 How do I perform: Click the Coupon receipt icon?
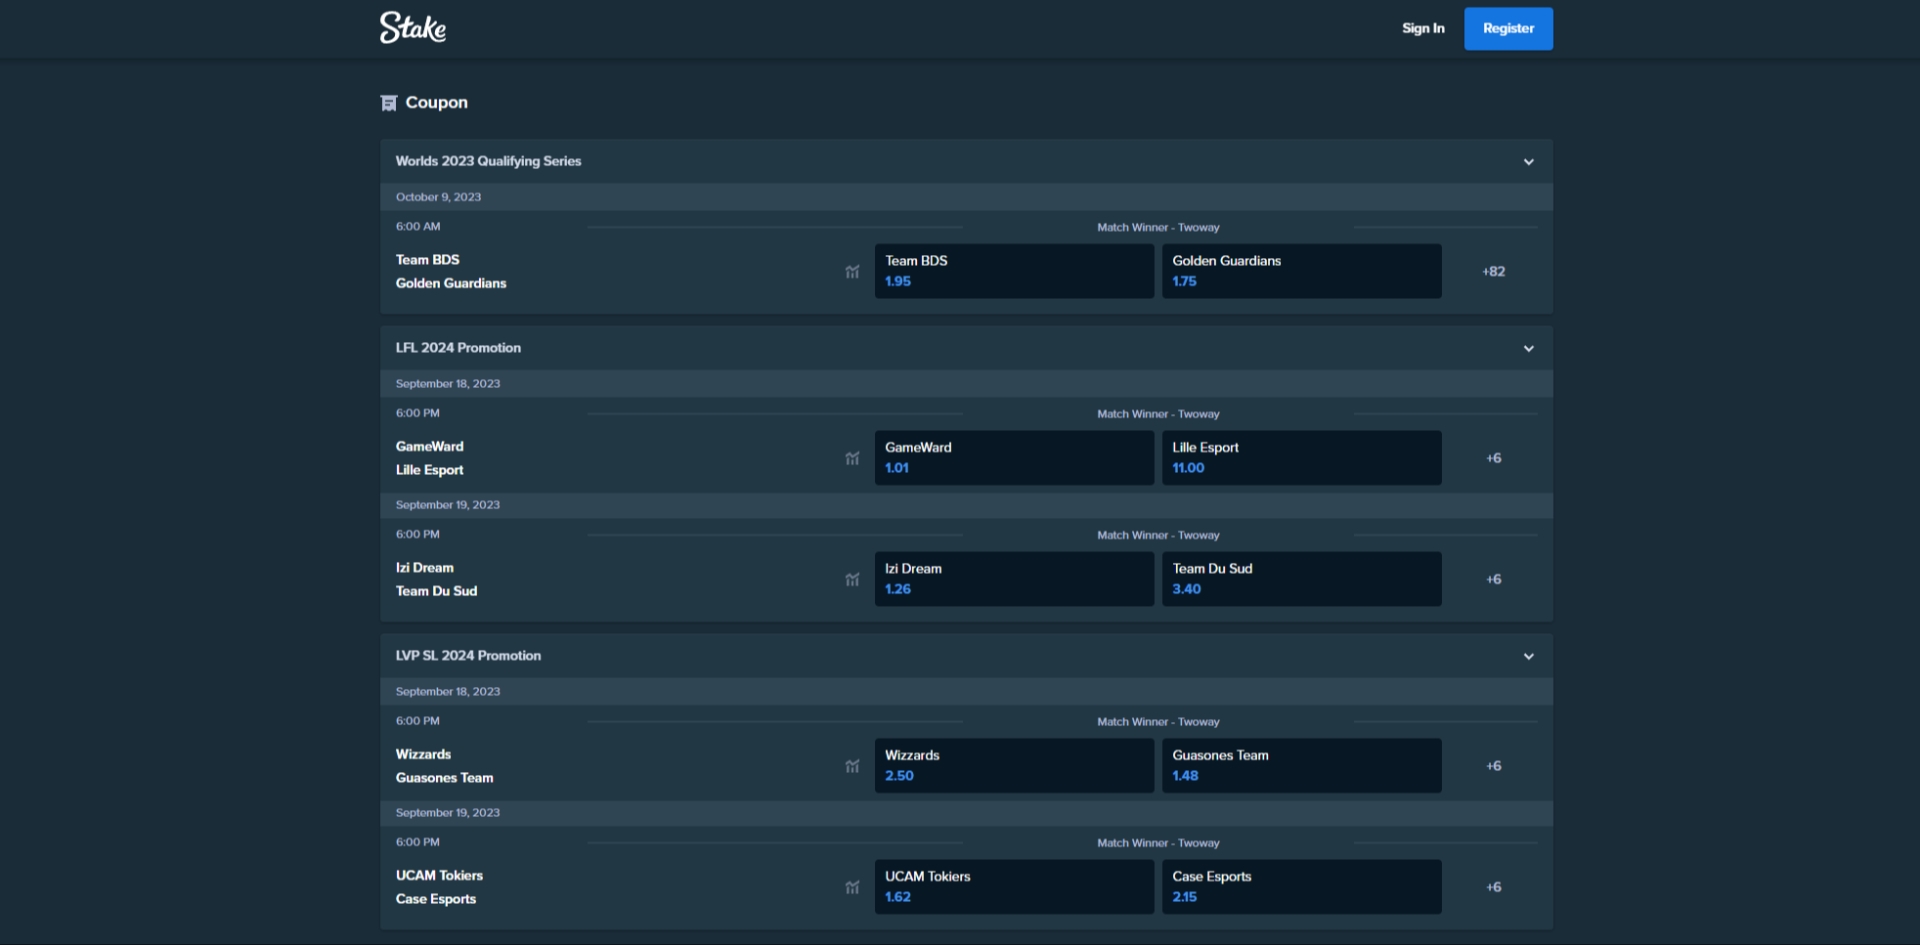point(389,103)
